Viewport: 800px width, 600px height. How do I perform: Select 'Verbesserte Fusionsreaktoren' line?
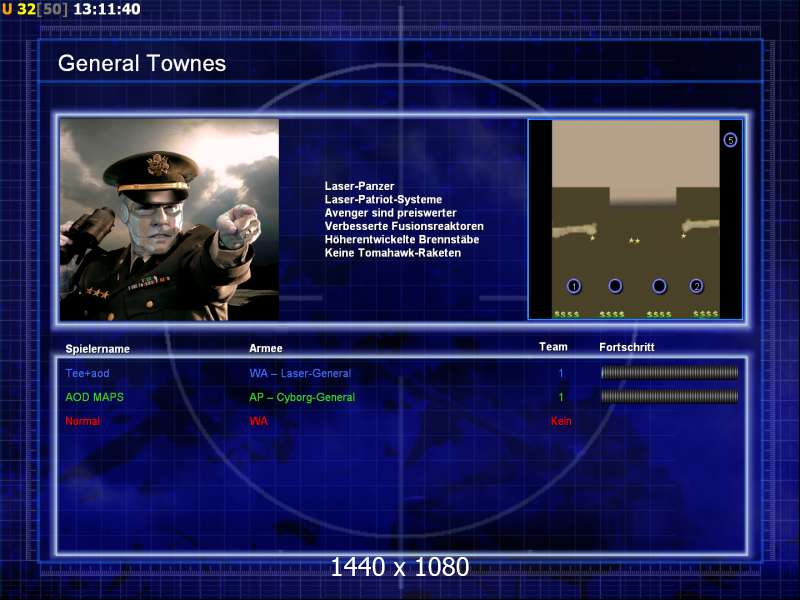[404, 226]
